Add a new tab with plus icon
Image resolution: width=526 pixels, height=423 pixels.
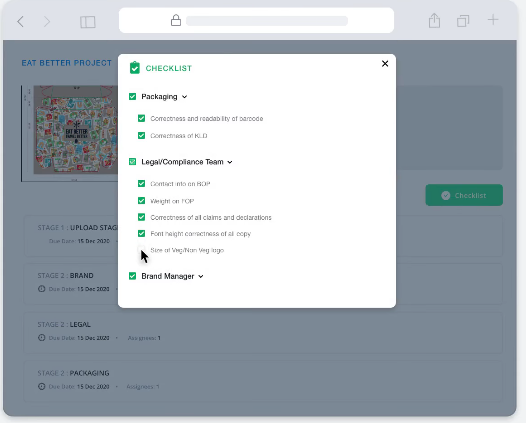coord(493,20)
